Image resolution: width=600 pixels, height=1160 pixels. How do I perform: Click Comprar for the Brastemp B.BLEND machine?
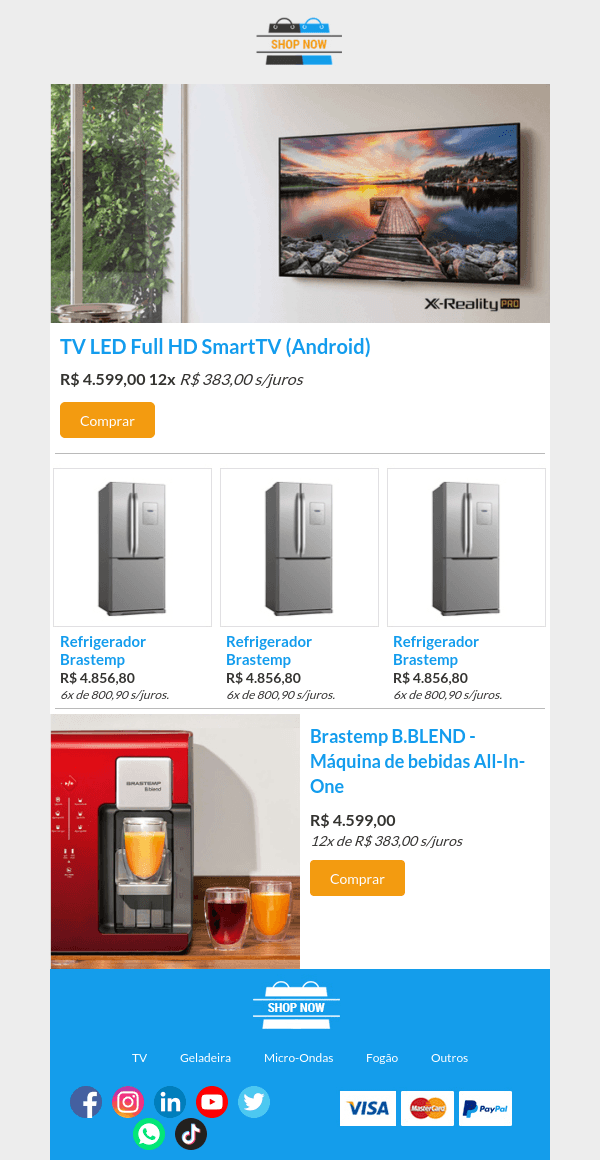tap(357, 877)
